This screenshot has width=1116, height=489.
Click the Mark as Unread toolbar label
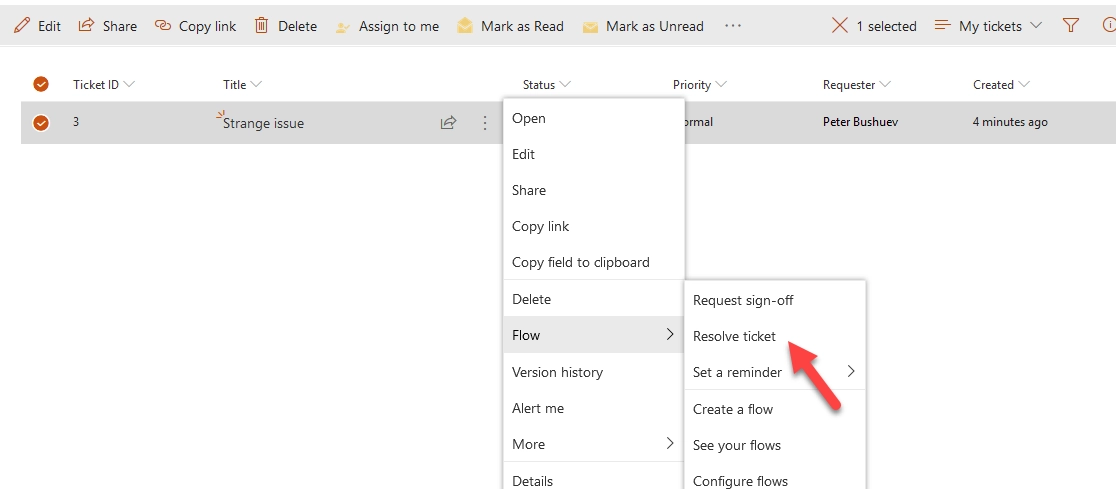click(x=655, y=26)
